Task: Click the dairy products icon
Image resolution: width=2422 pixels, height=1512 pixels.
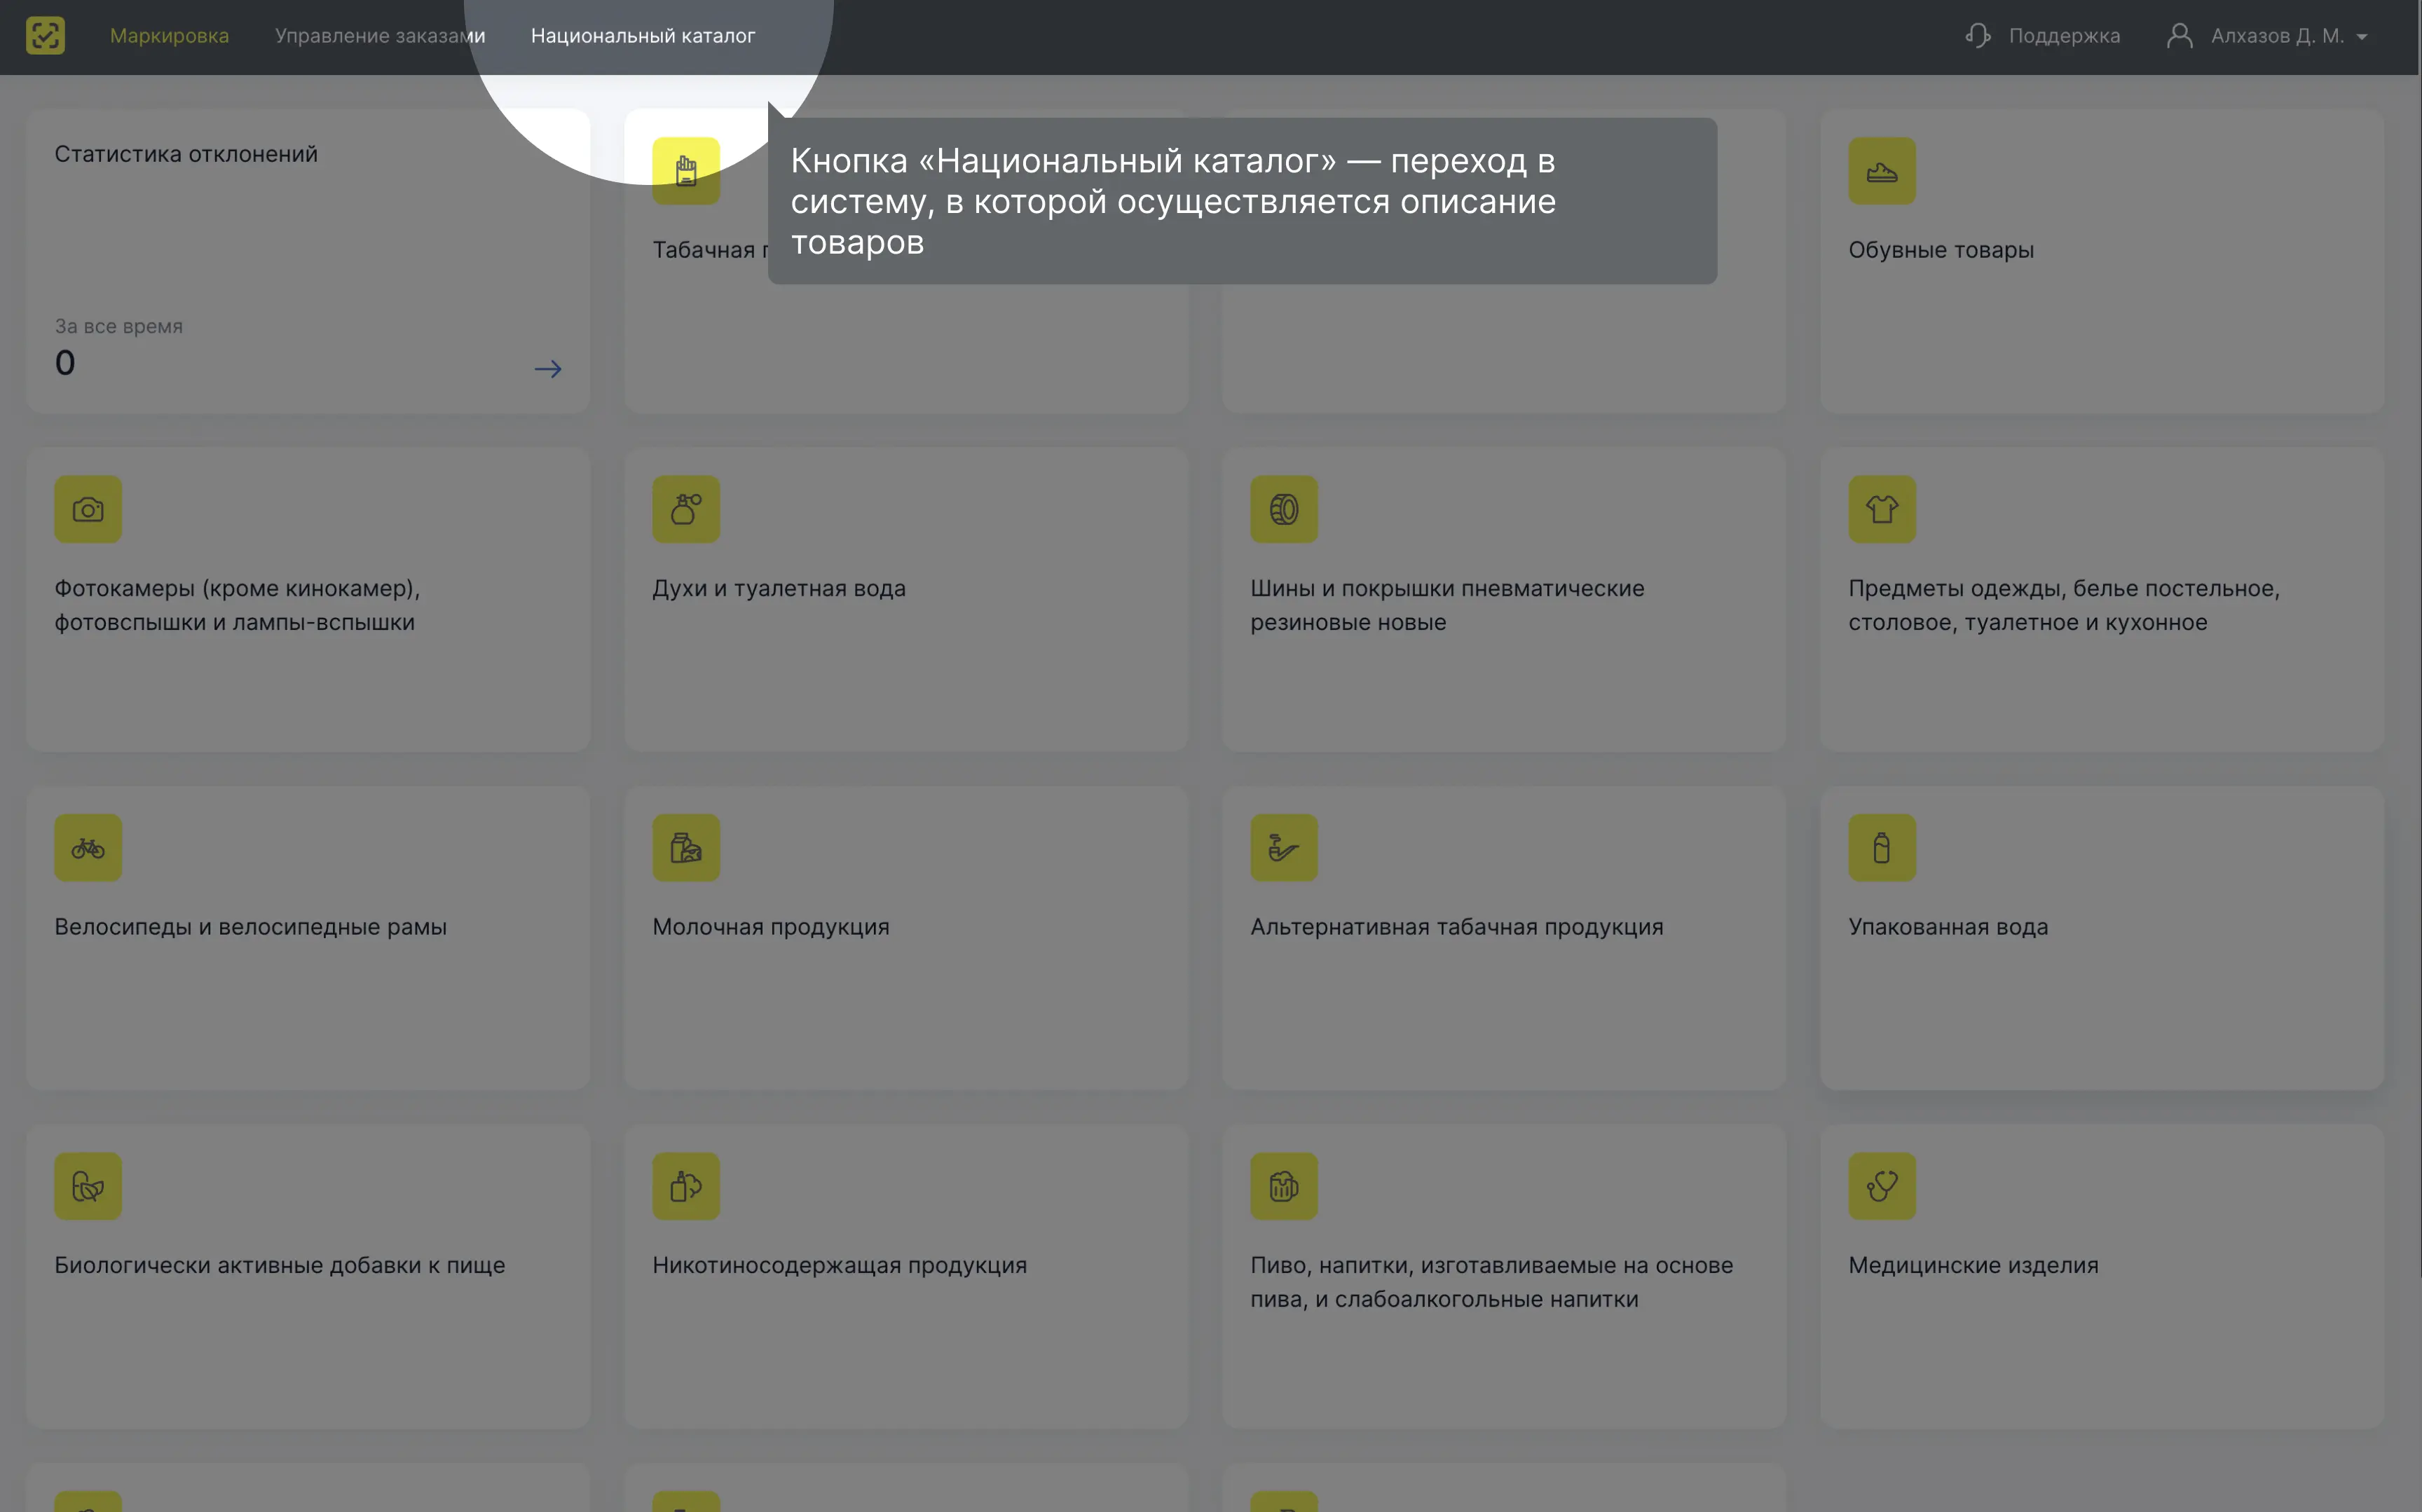Action: click(x=686, y=848)
